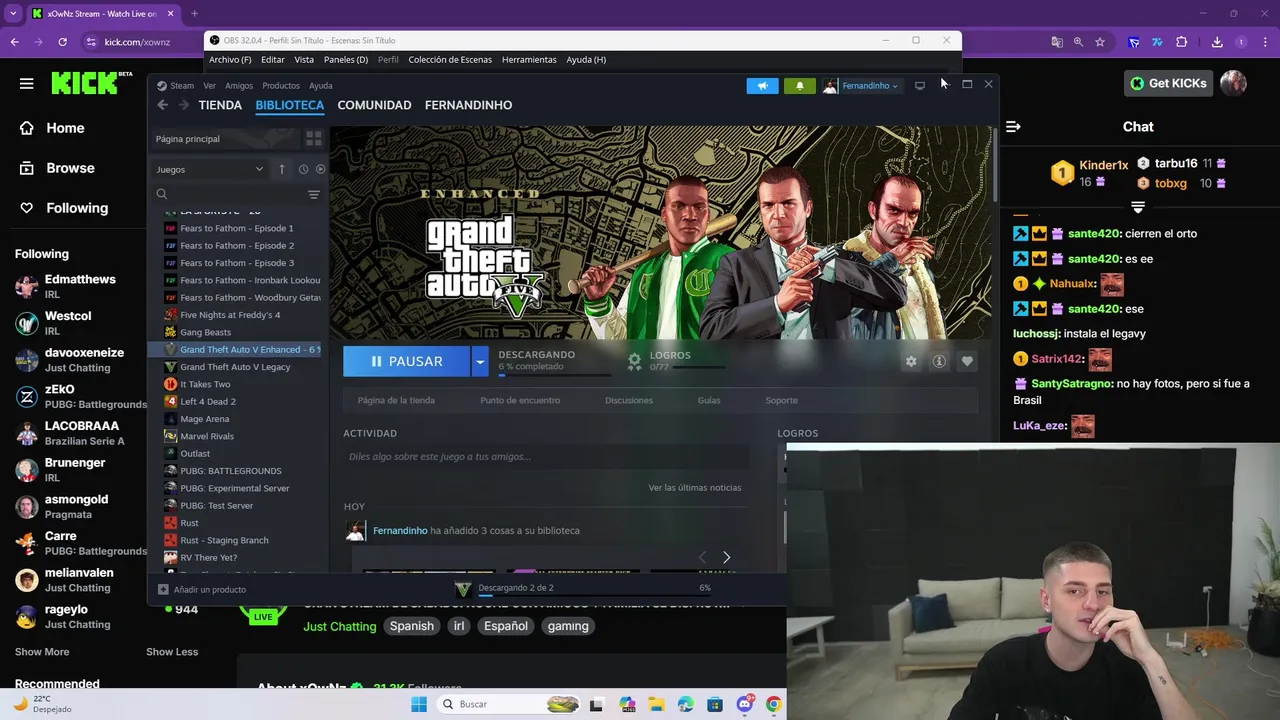Open advanced filters icon beside library search

tap(314, 194)
